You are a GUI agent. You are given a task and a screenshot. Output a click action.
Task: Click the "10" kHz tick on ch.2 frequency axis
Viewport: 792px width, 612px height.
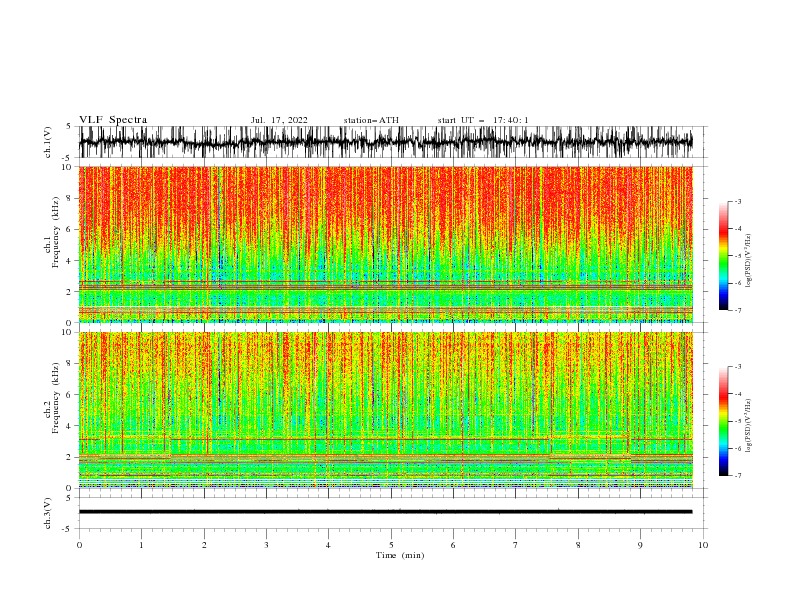coord(67,332)
